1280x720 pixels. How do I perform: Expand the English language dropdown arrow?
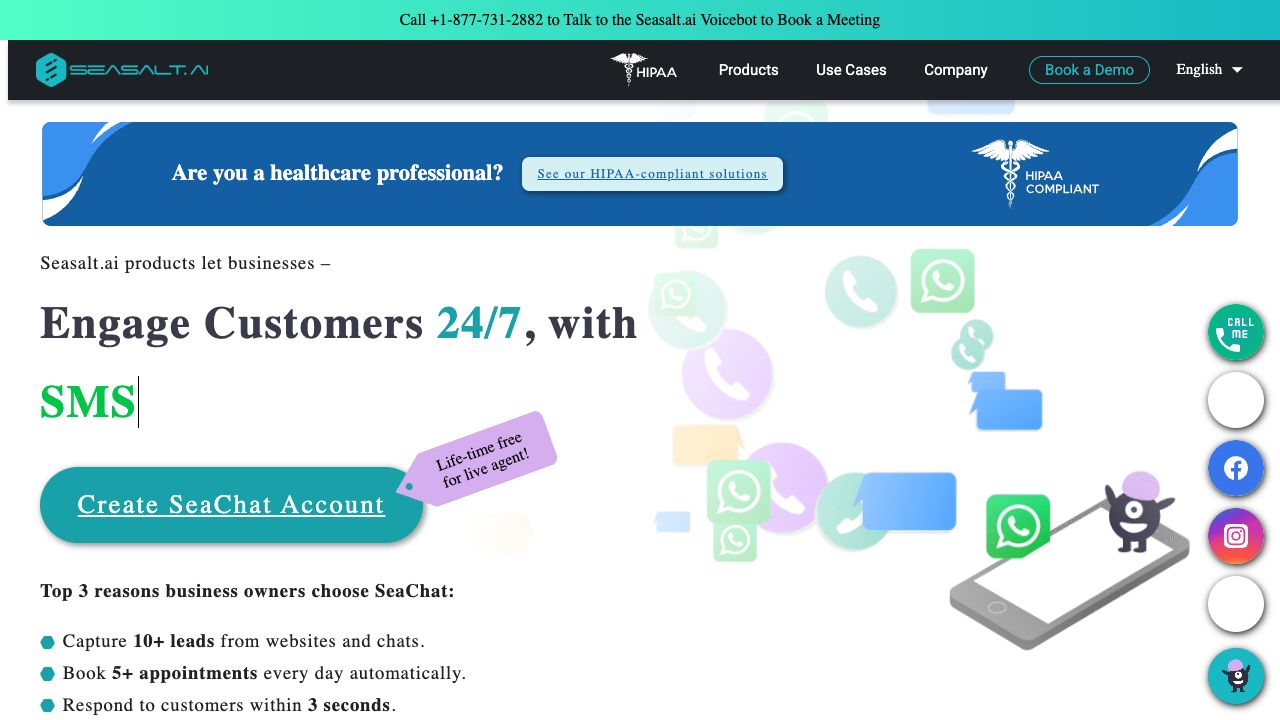[1237, 70]
